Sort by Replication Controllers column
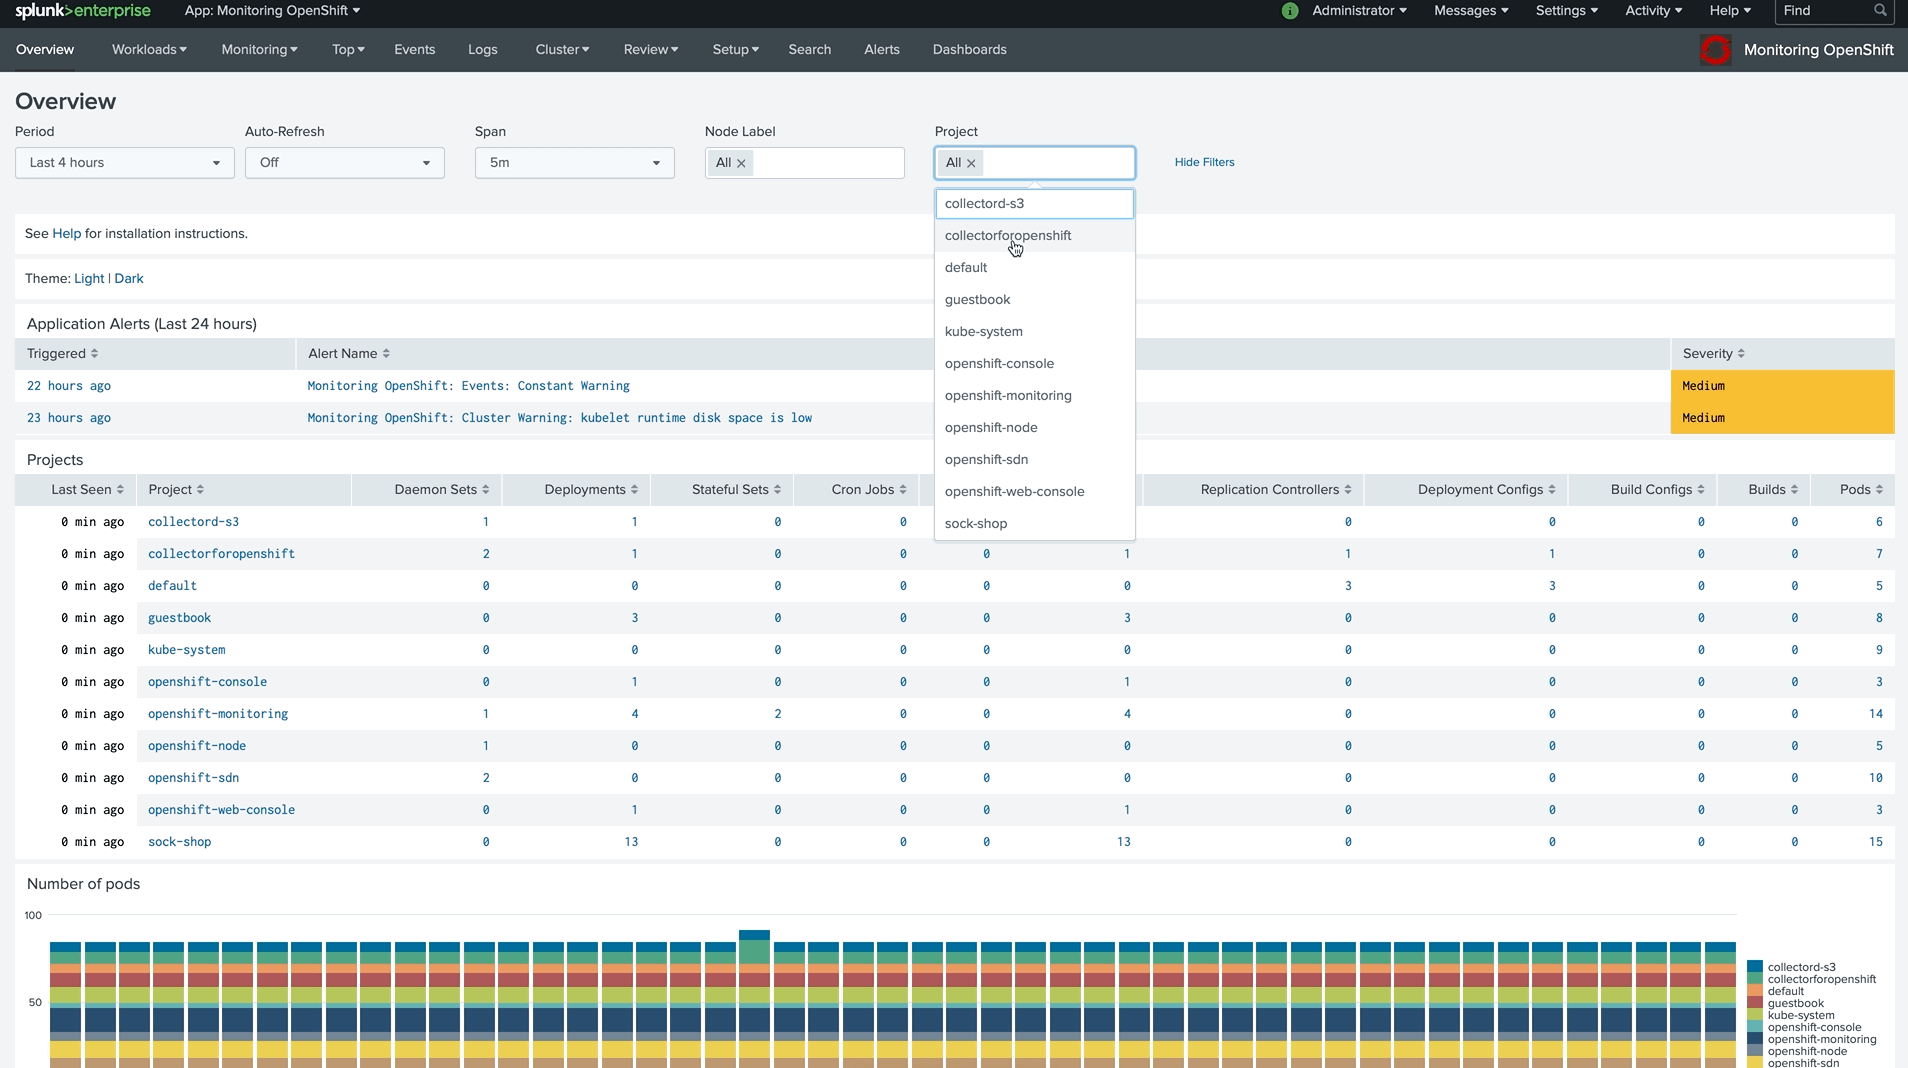This screenshot has height=1068, width=1908. coord(1276,490)
